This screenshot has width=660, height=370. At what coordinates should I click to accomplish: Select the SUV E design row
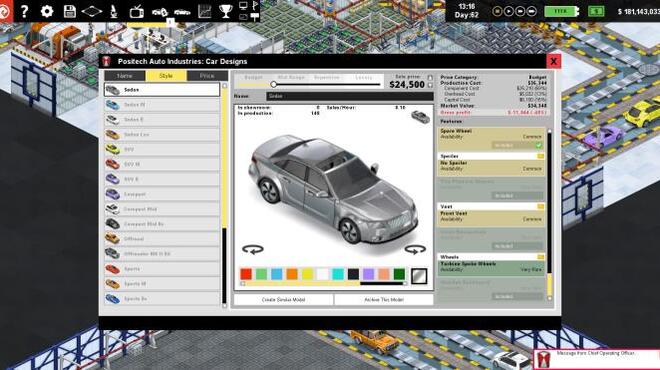pos(162,179)
